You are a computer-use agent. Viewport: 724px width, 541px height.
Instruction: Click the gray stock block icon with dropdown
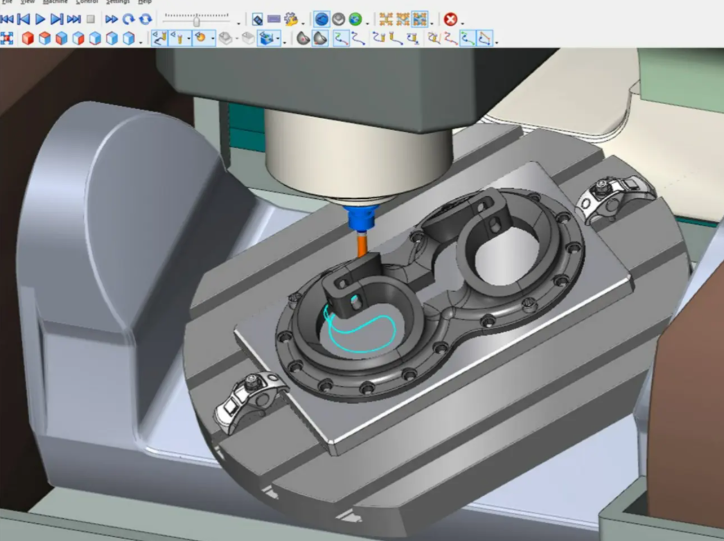pos(225,38)
